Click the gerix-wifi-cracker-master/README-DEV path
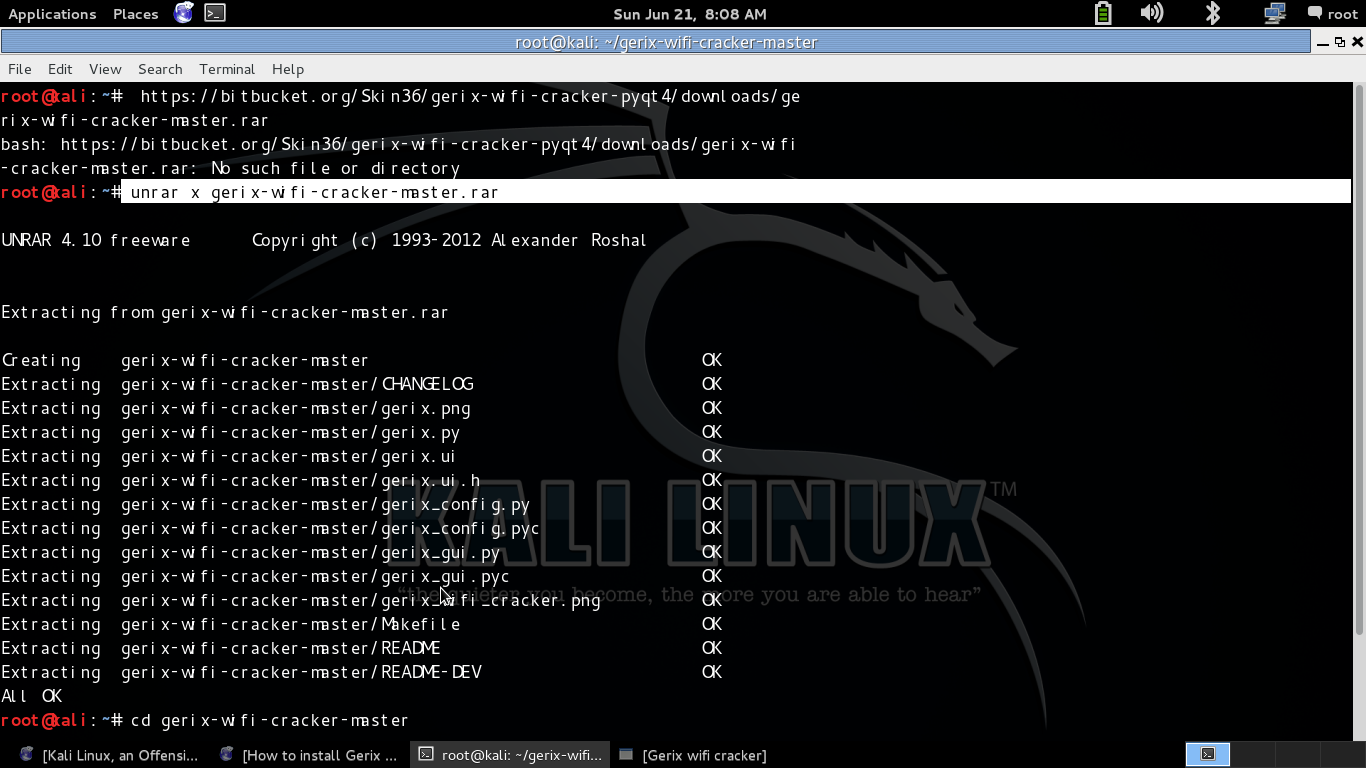 301,672
